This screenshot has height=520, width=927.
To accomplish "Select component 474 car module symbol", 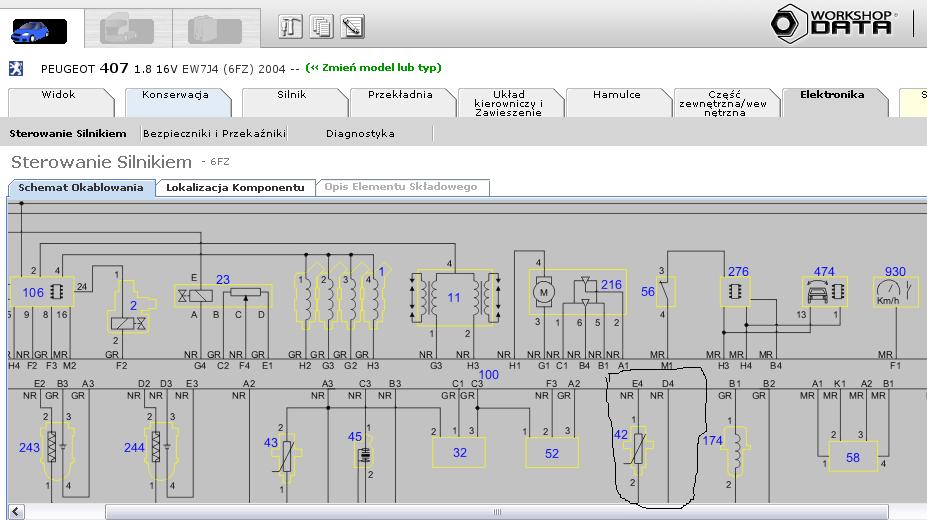I will [x=825, y=291].
